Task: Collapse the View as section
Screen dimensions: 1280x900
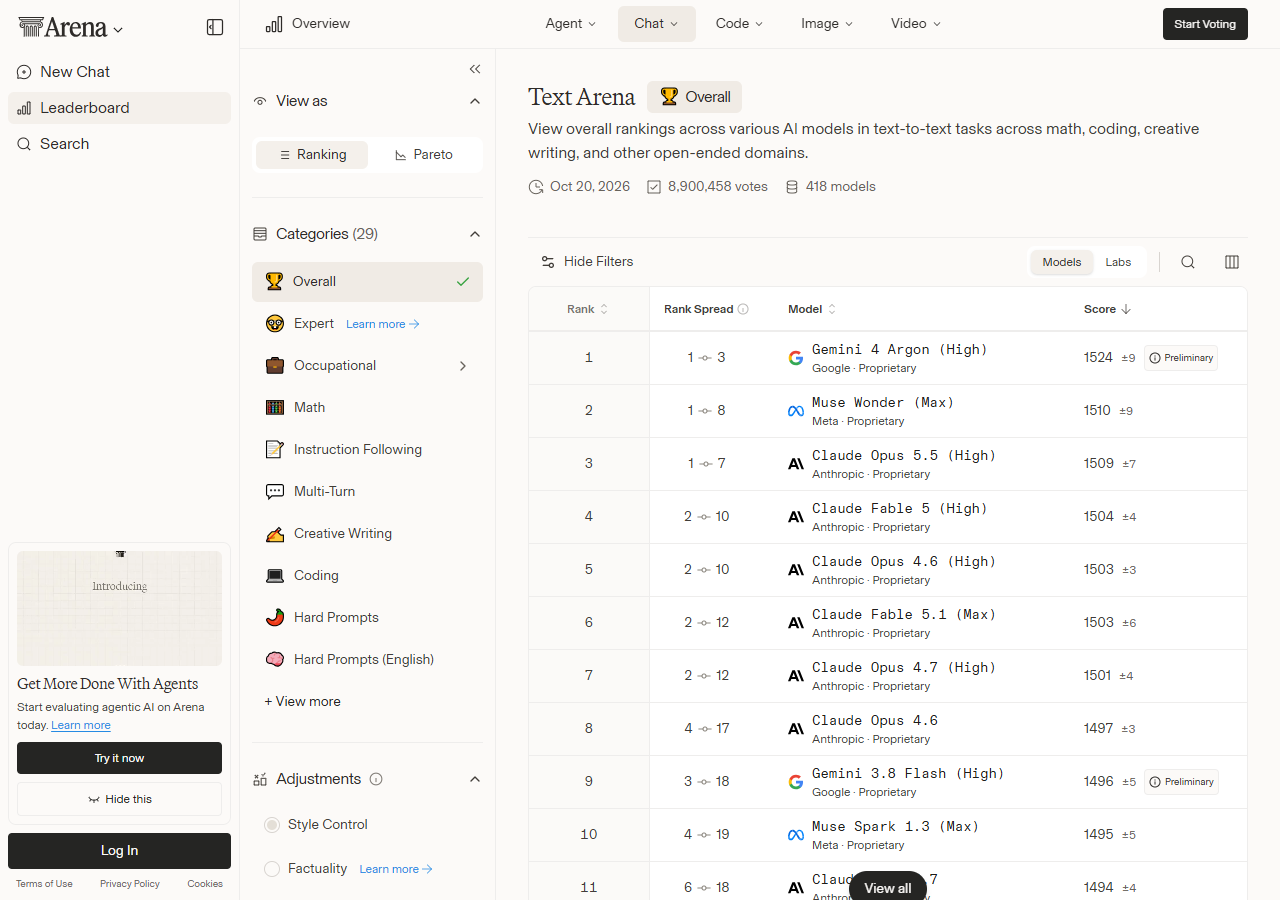Action: pyautogui.click(x=475, y=101)
